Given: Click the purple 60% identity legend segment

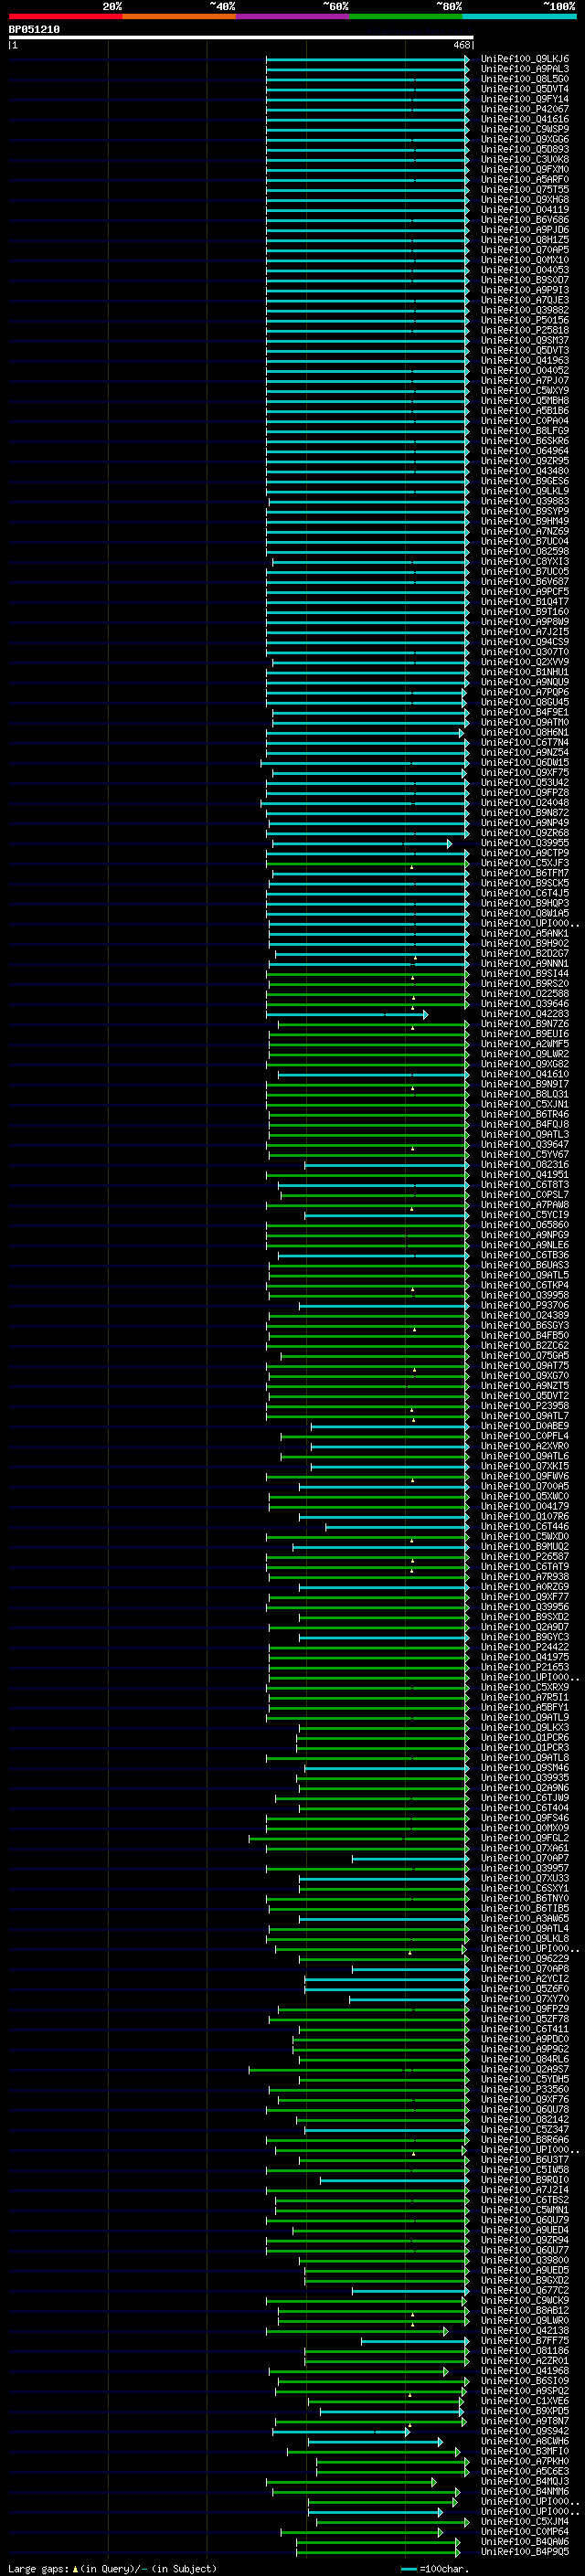Looking at the screenshot, I should (292, 16).
